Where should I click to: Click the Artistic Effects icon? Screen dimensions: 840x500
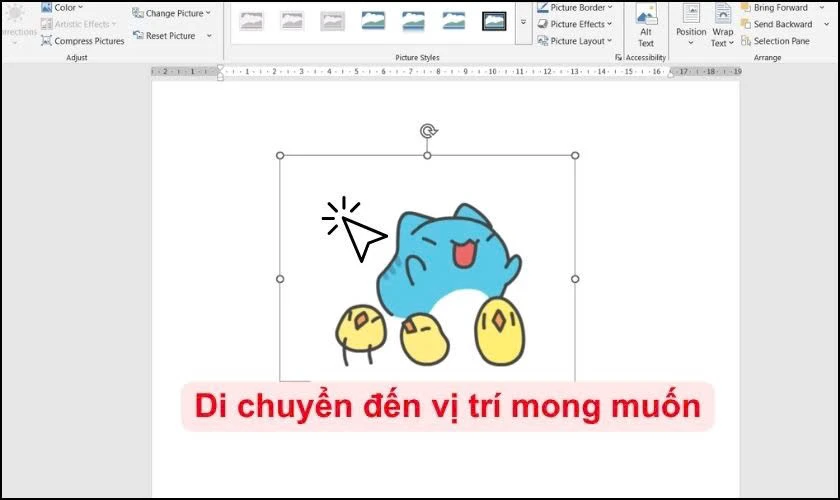pyautogui.click(x=47, y=24)
